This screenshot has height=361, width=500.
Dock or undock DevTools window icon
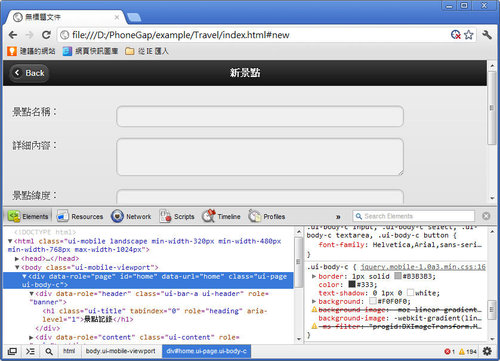[x=12, y=351]
